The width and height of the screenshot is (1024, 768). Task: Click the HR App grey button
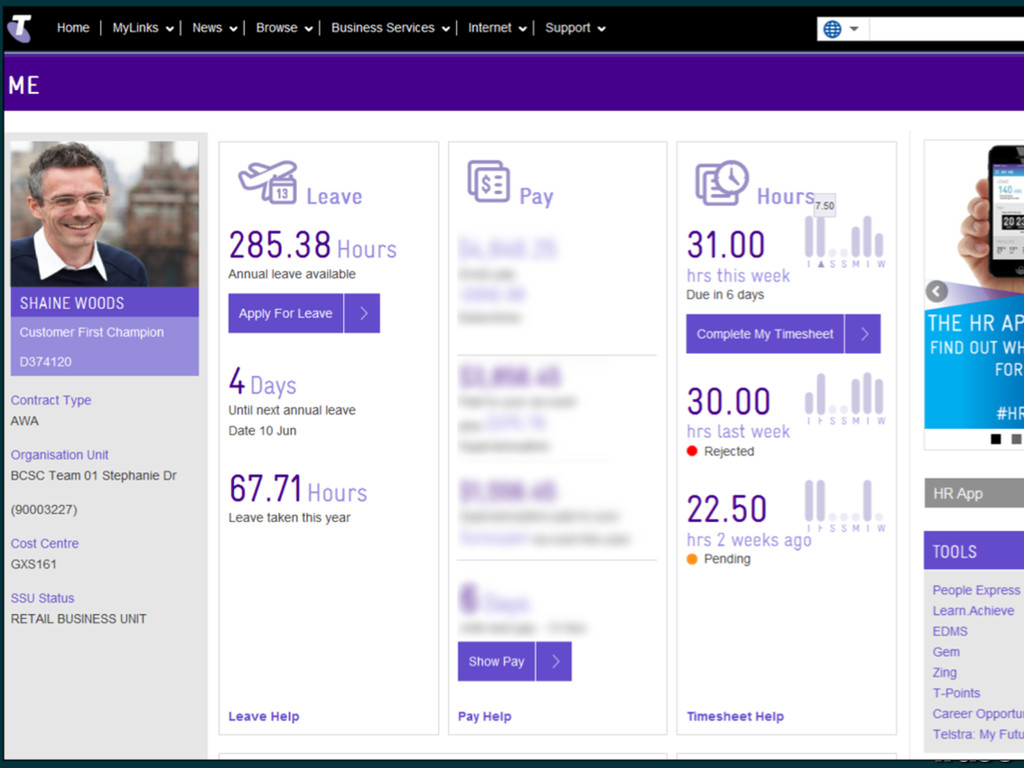coord(974,493)
